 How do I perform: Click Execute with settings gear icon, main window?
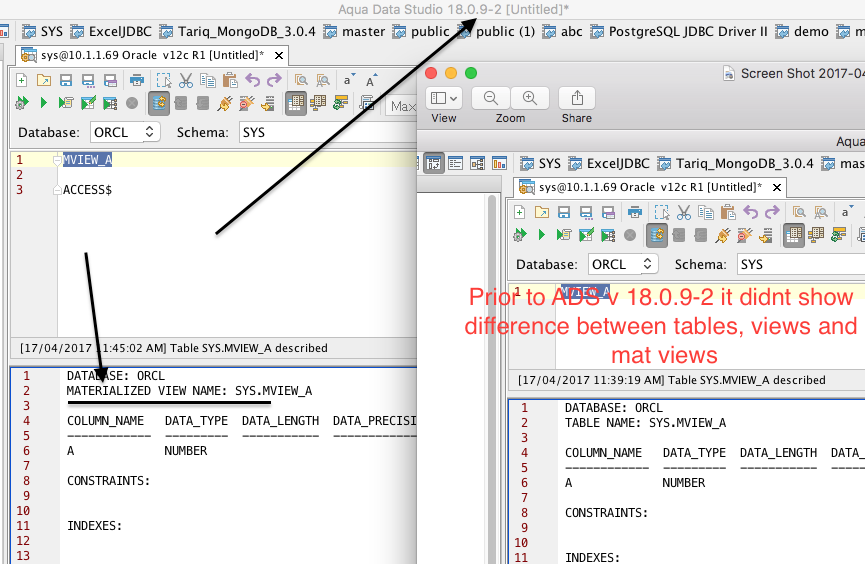click(x=22, y=103)
